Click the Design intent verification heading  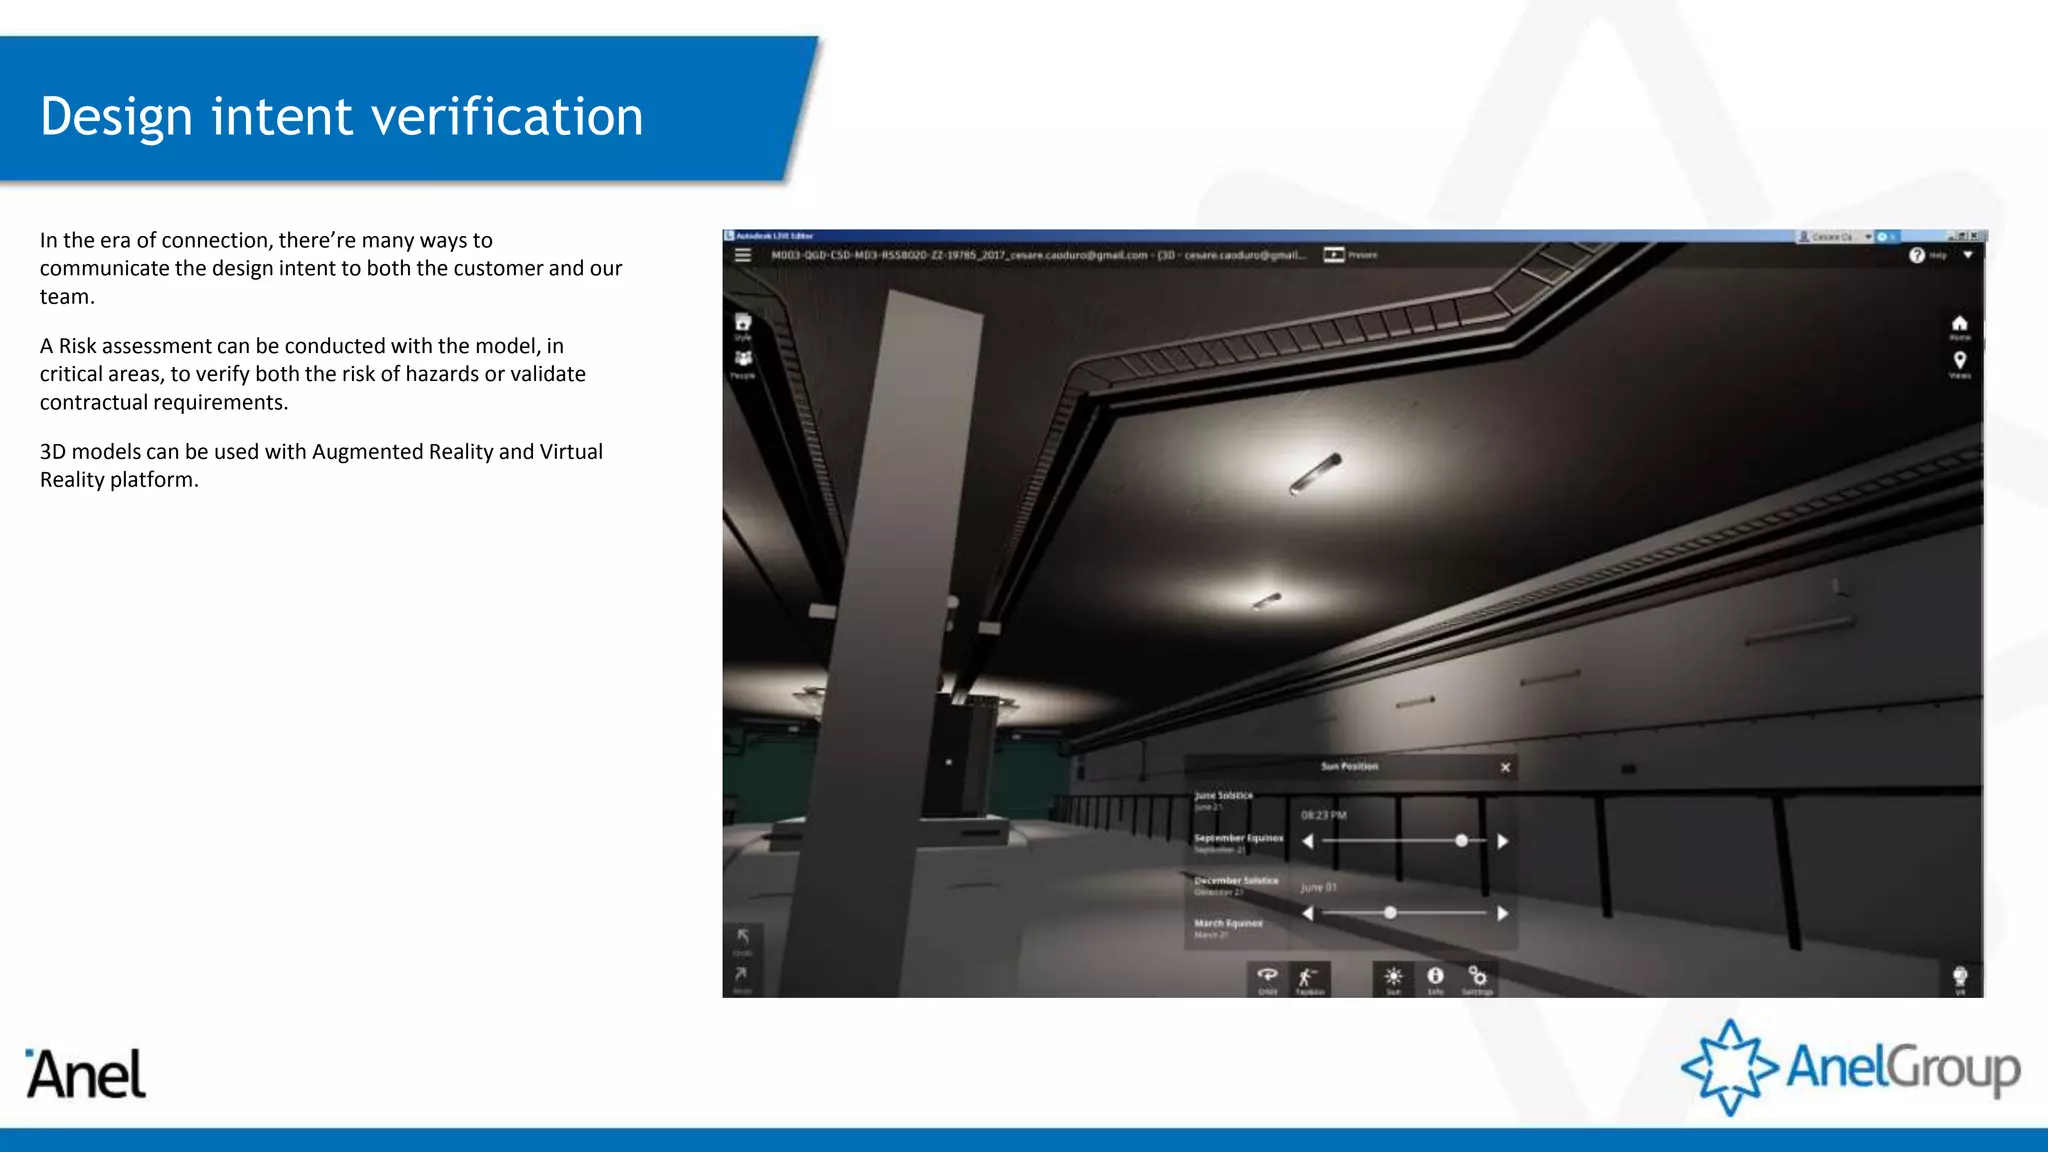(342, 116)
